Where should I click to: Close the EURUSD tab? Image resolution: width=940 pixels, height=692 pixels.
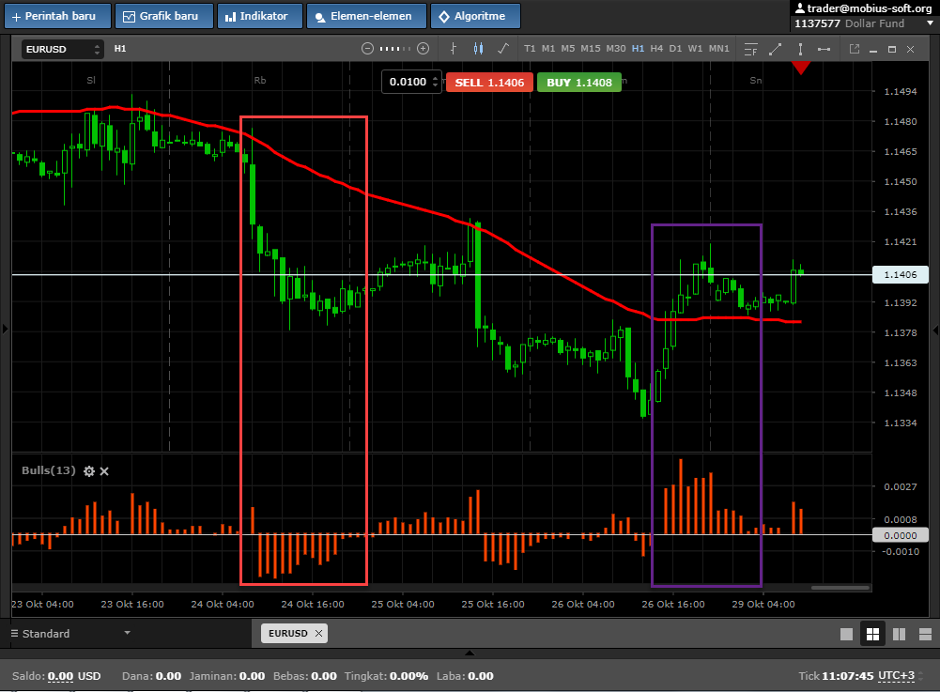318,633
